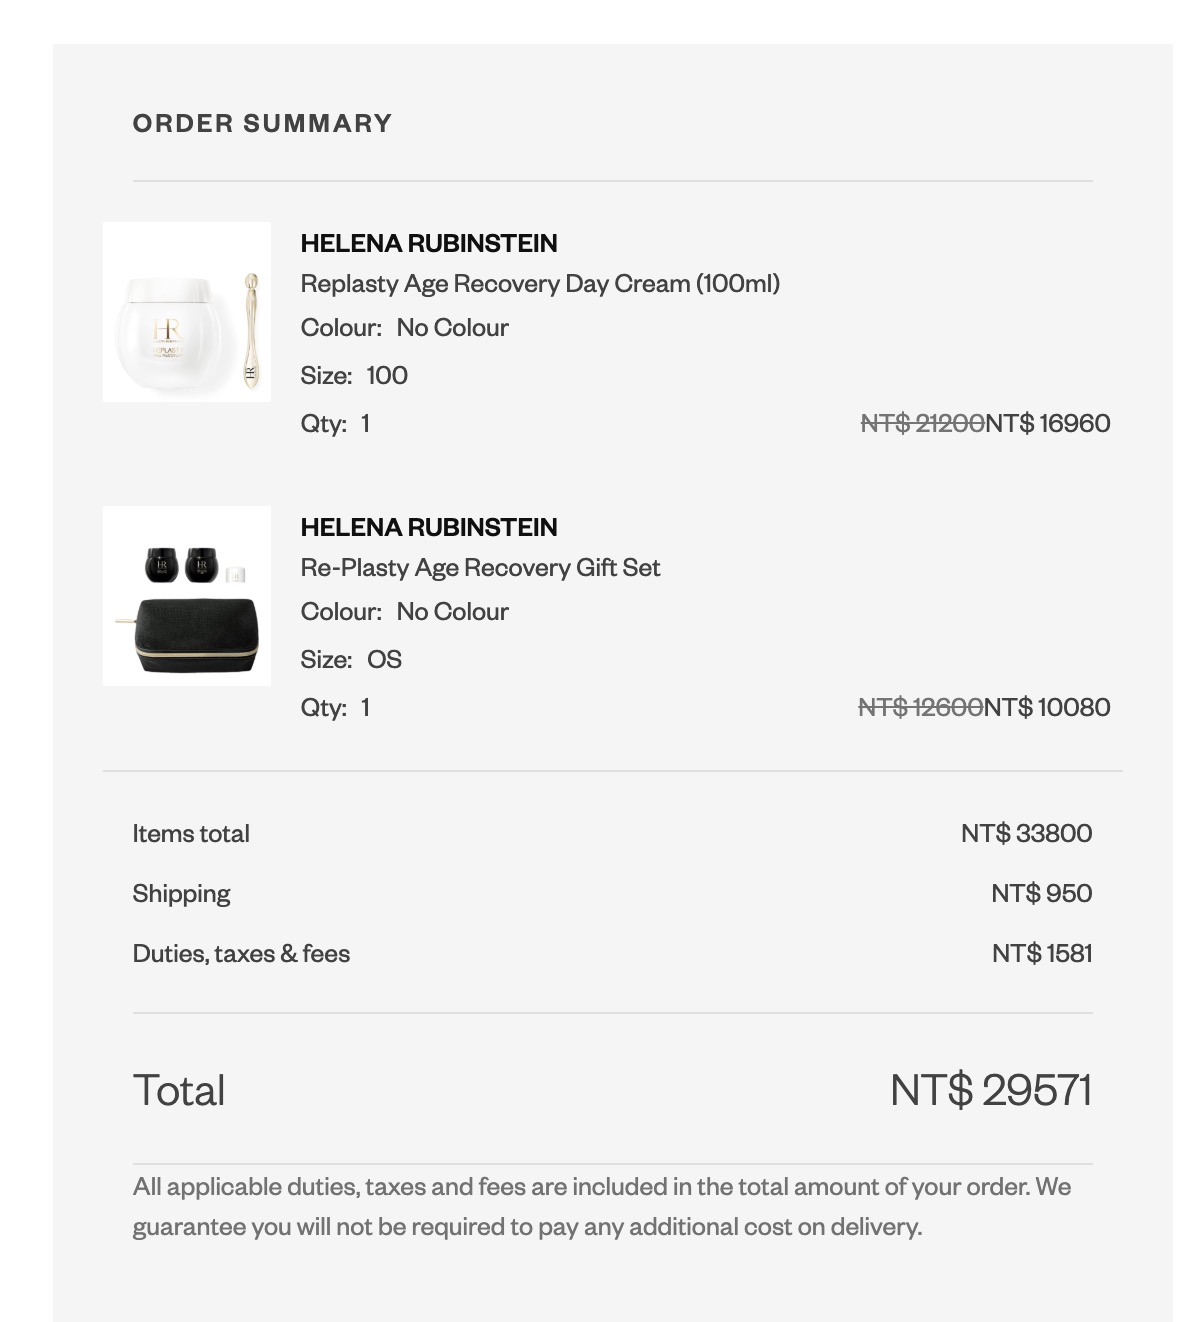The height and width of the screenshot is (1322, 1202).
Task: Click the duties and taxes guarantee notice
Action: click(x=602, y=1207)
